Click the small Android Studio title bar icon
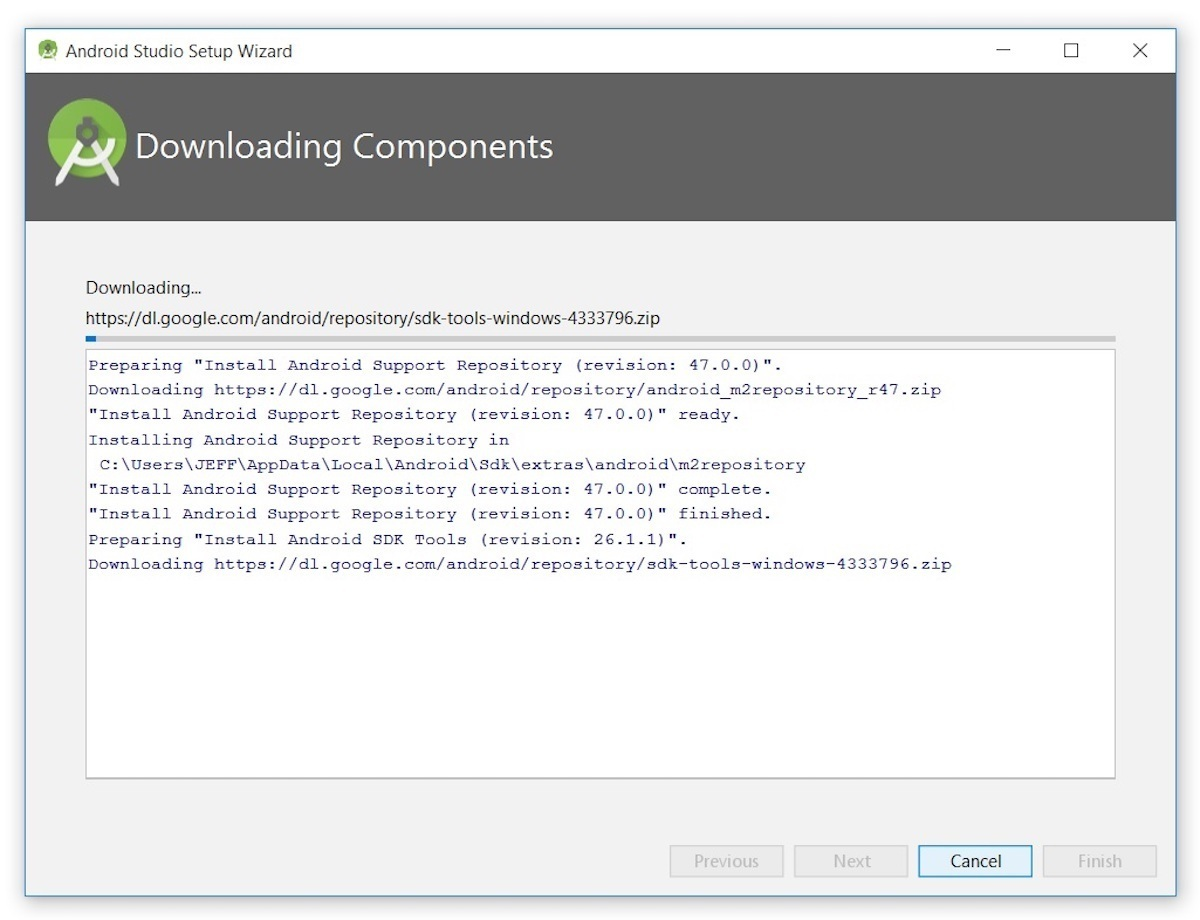Screen dimensions: 1200x920 tap(47, 50)
